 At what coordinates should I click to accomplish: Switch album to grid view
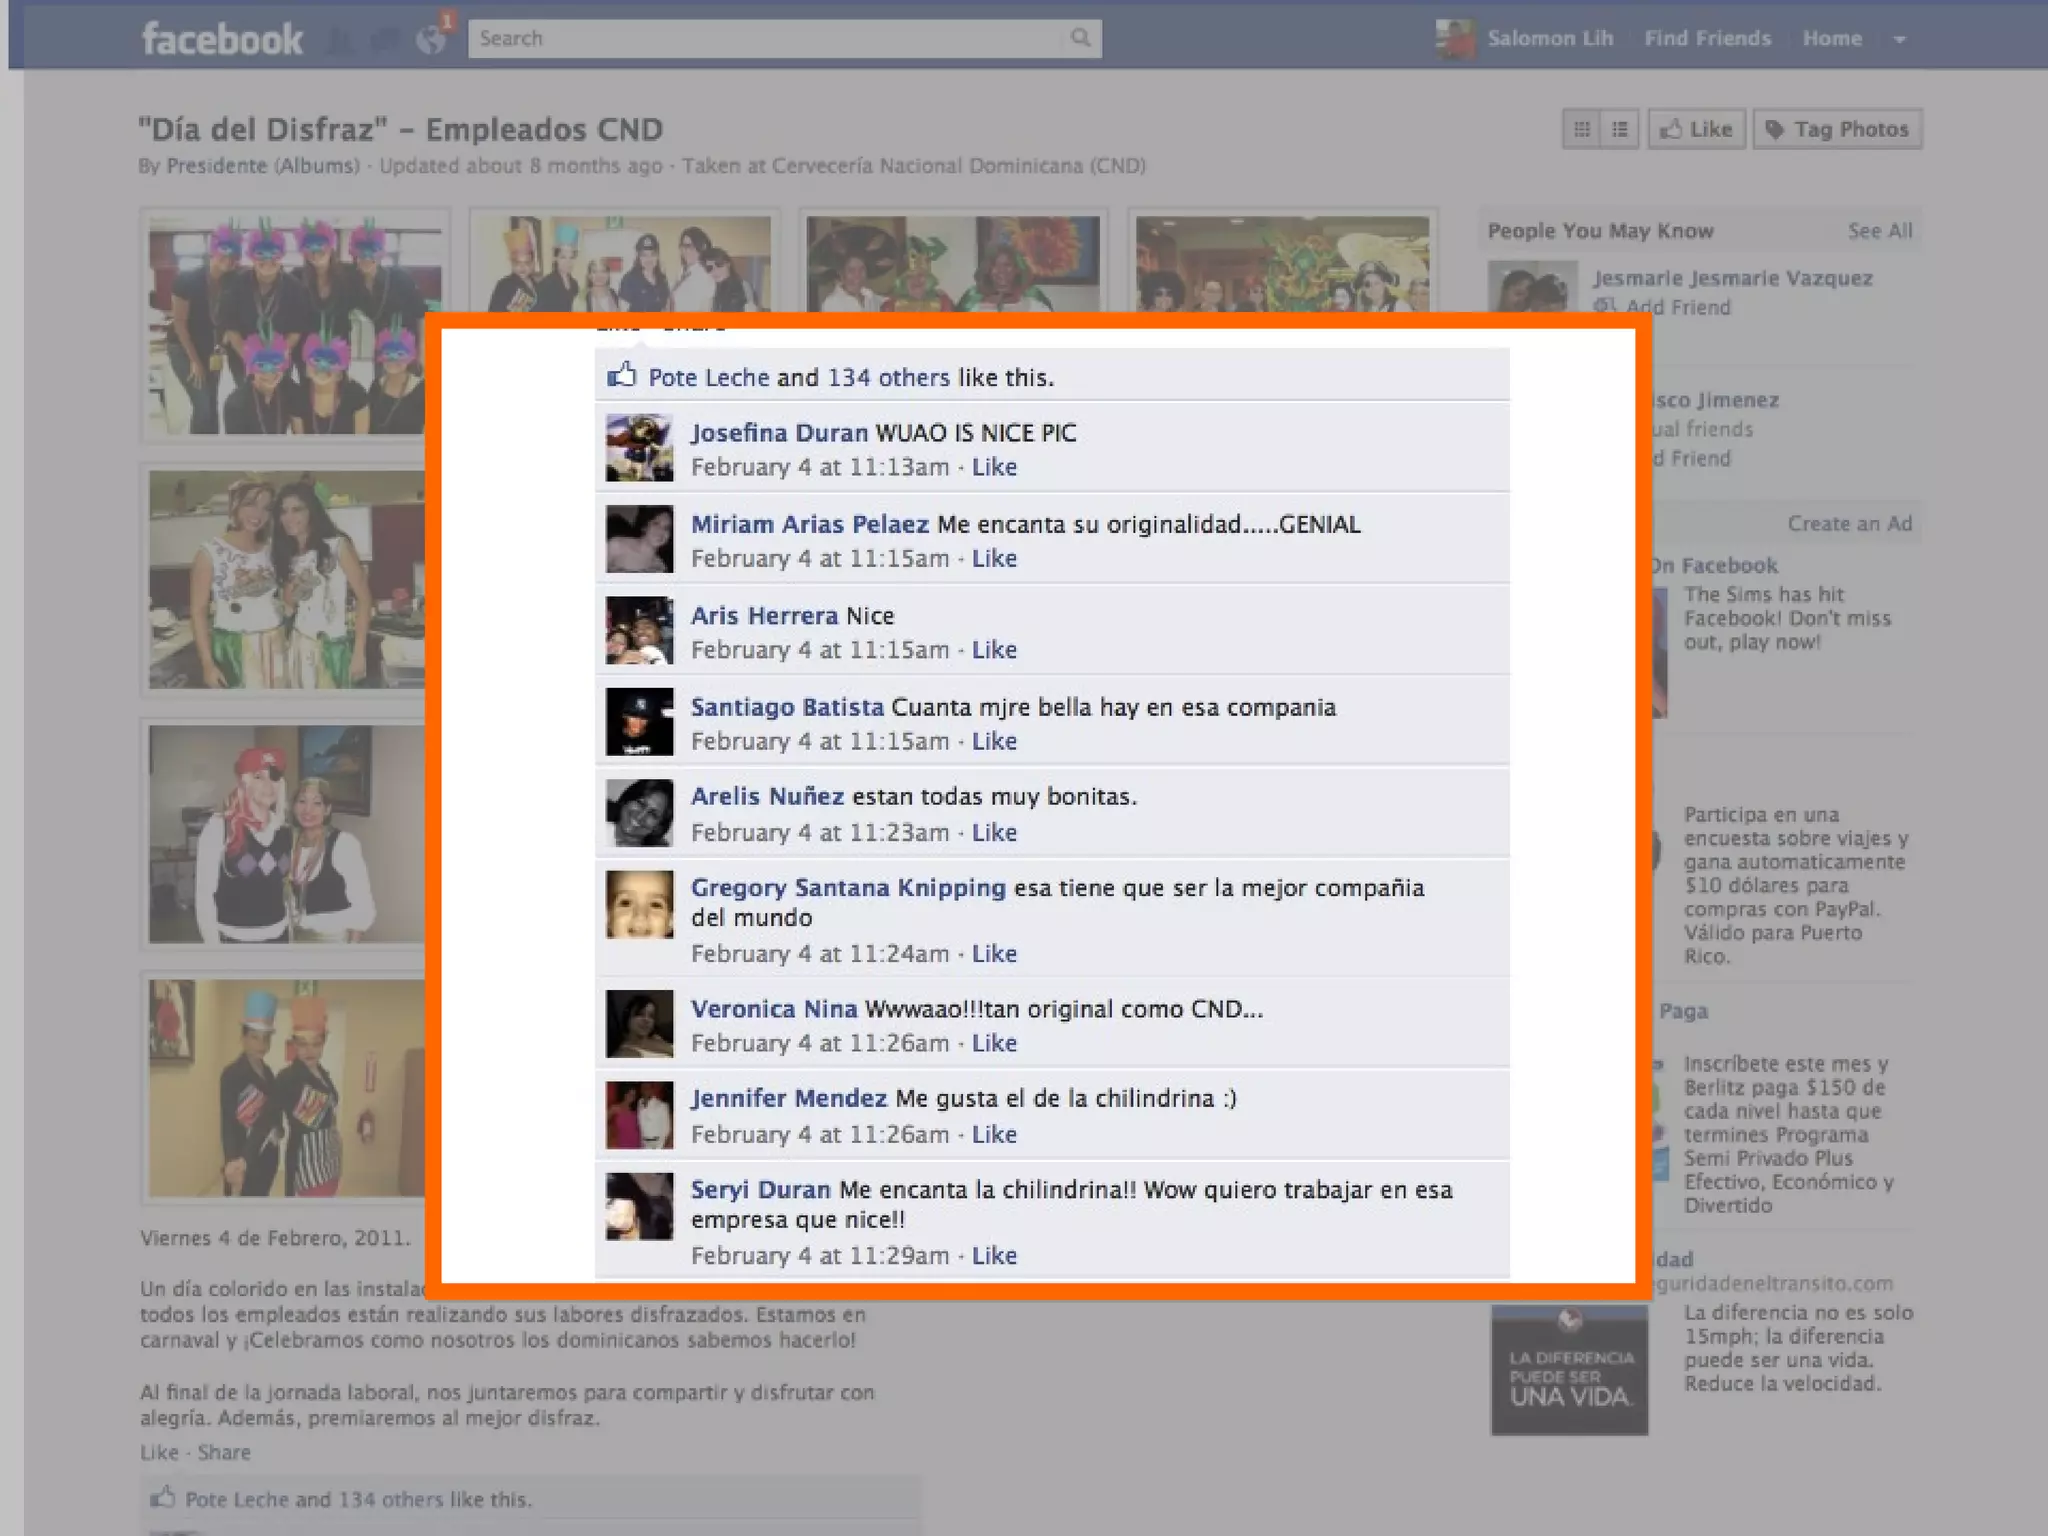tap(1581, 129)
